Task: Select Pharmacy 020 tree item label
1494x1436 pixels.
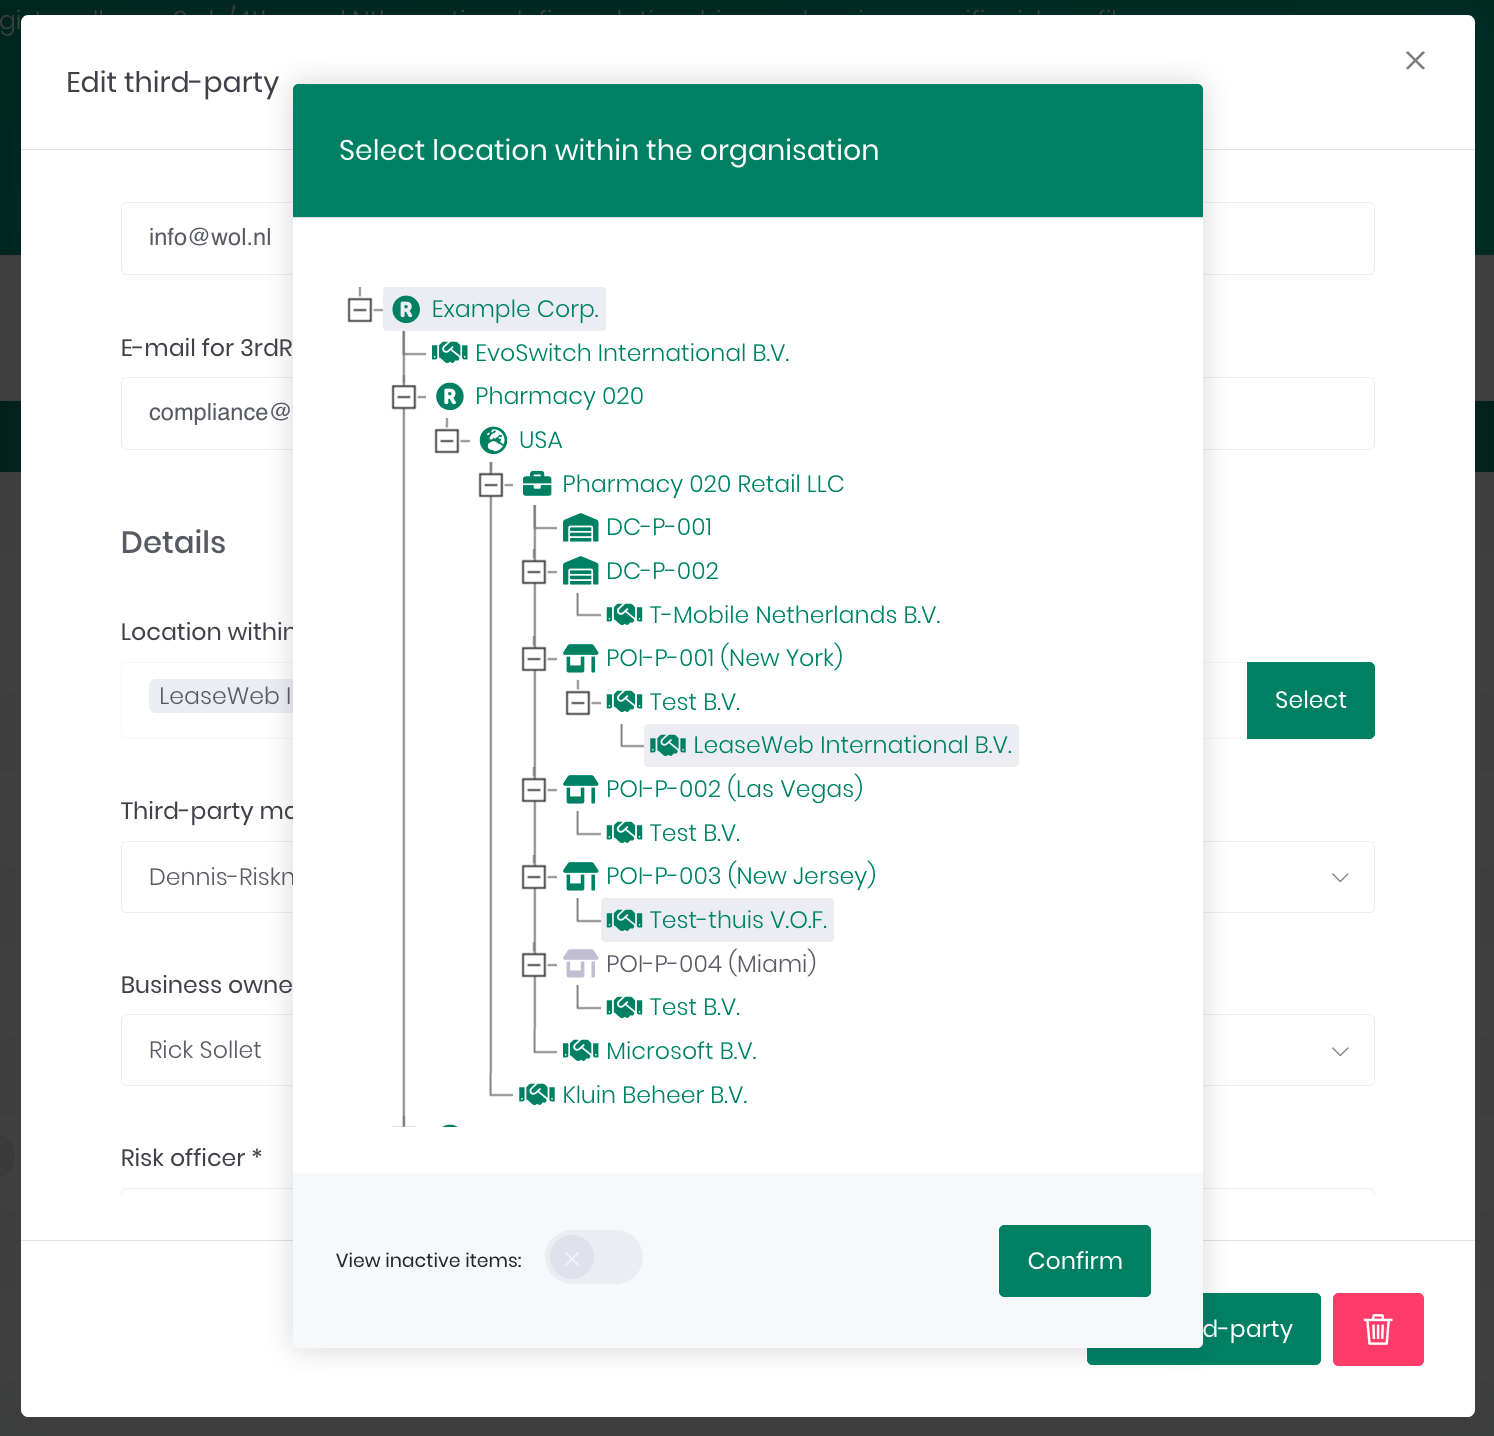Action: tap(559, 397)
